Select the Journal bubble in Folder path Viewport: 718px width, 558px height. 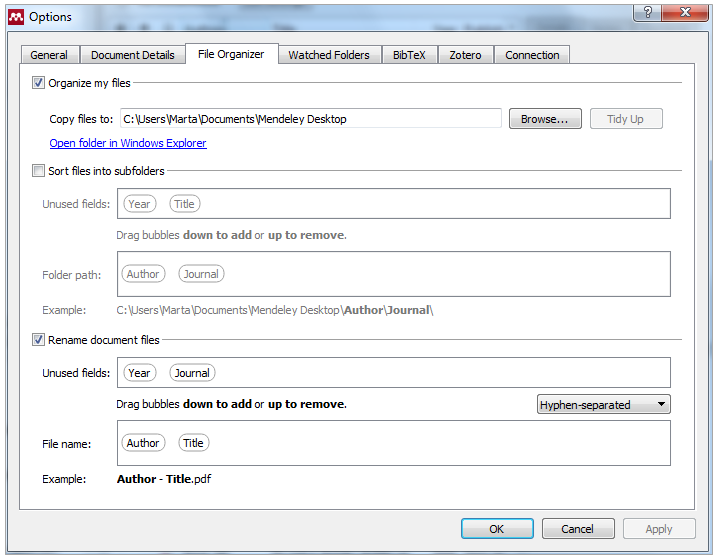[201, 274]
